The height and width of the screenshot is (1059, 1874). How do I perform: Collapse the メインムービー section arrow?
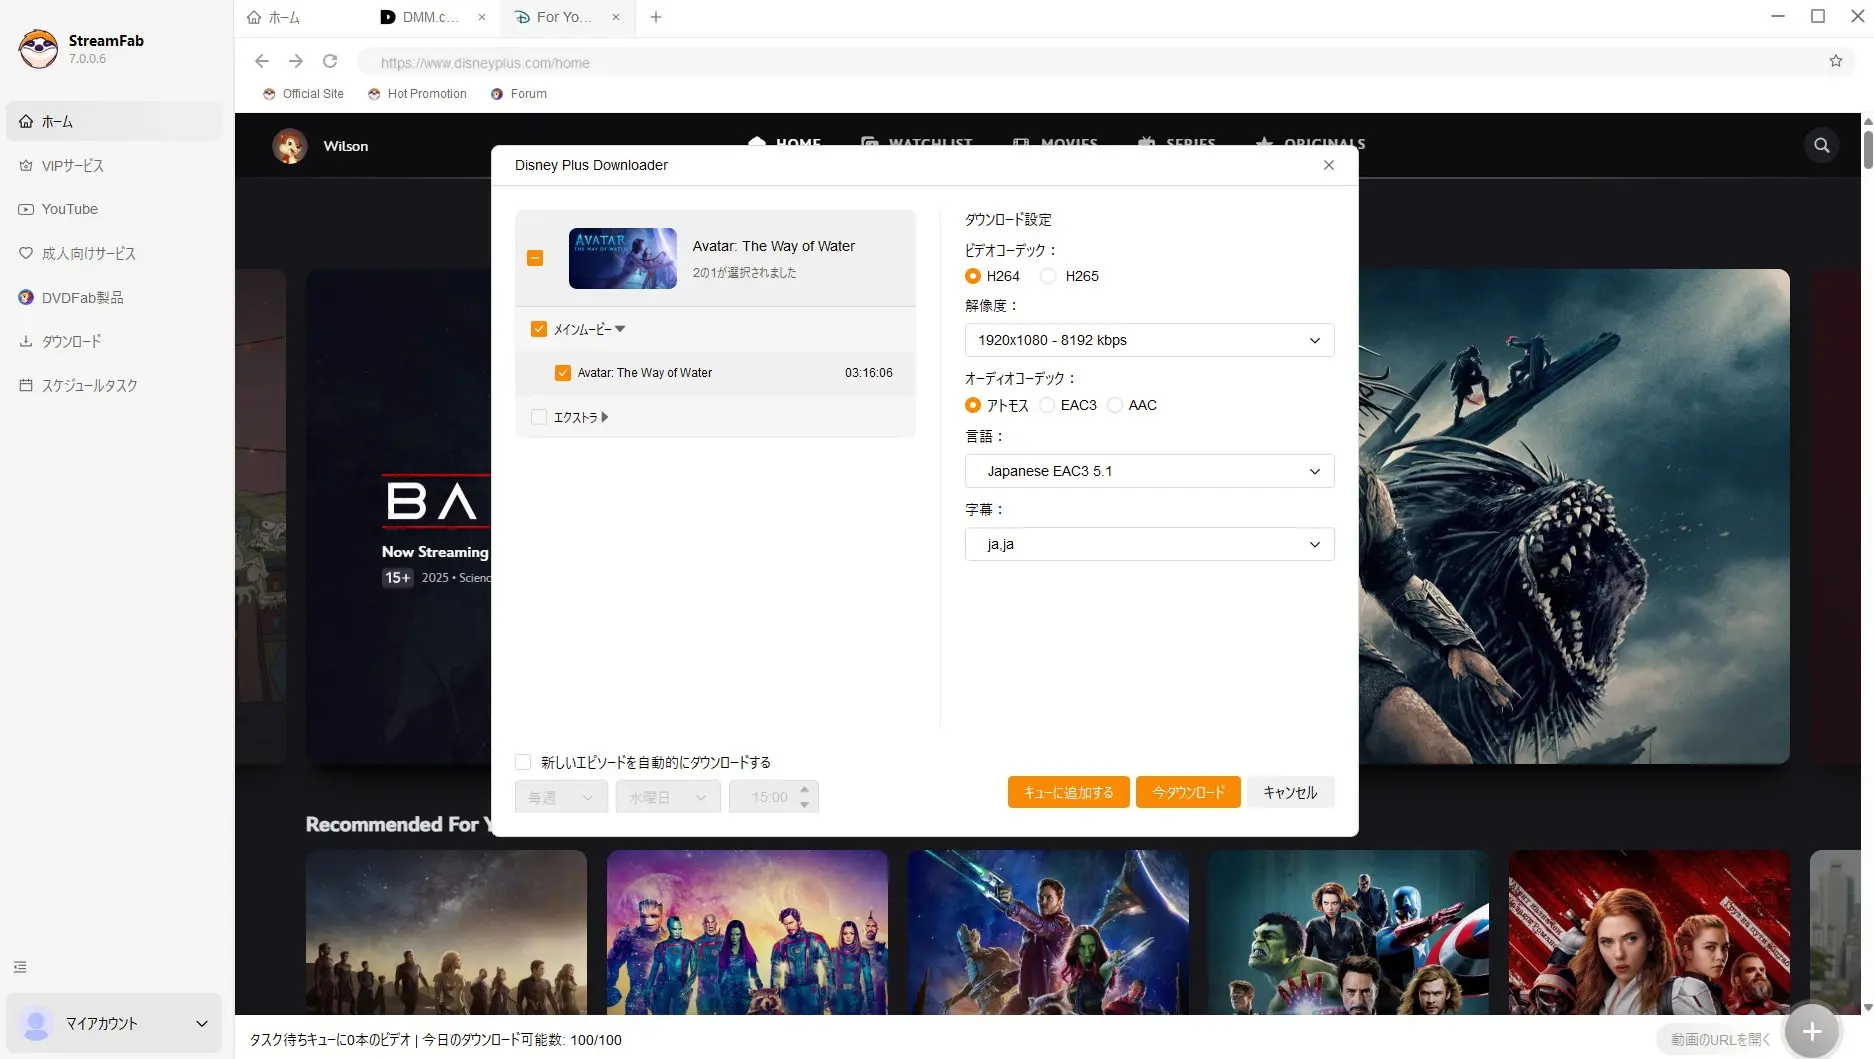tap(620, 329)
